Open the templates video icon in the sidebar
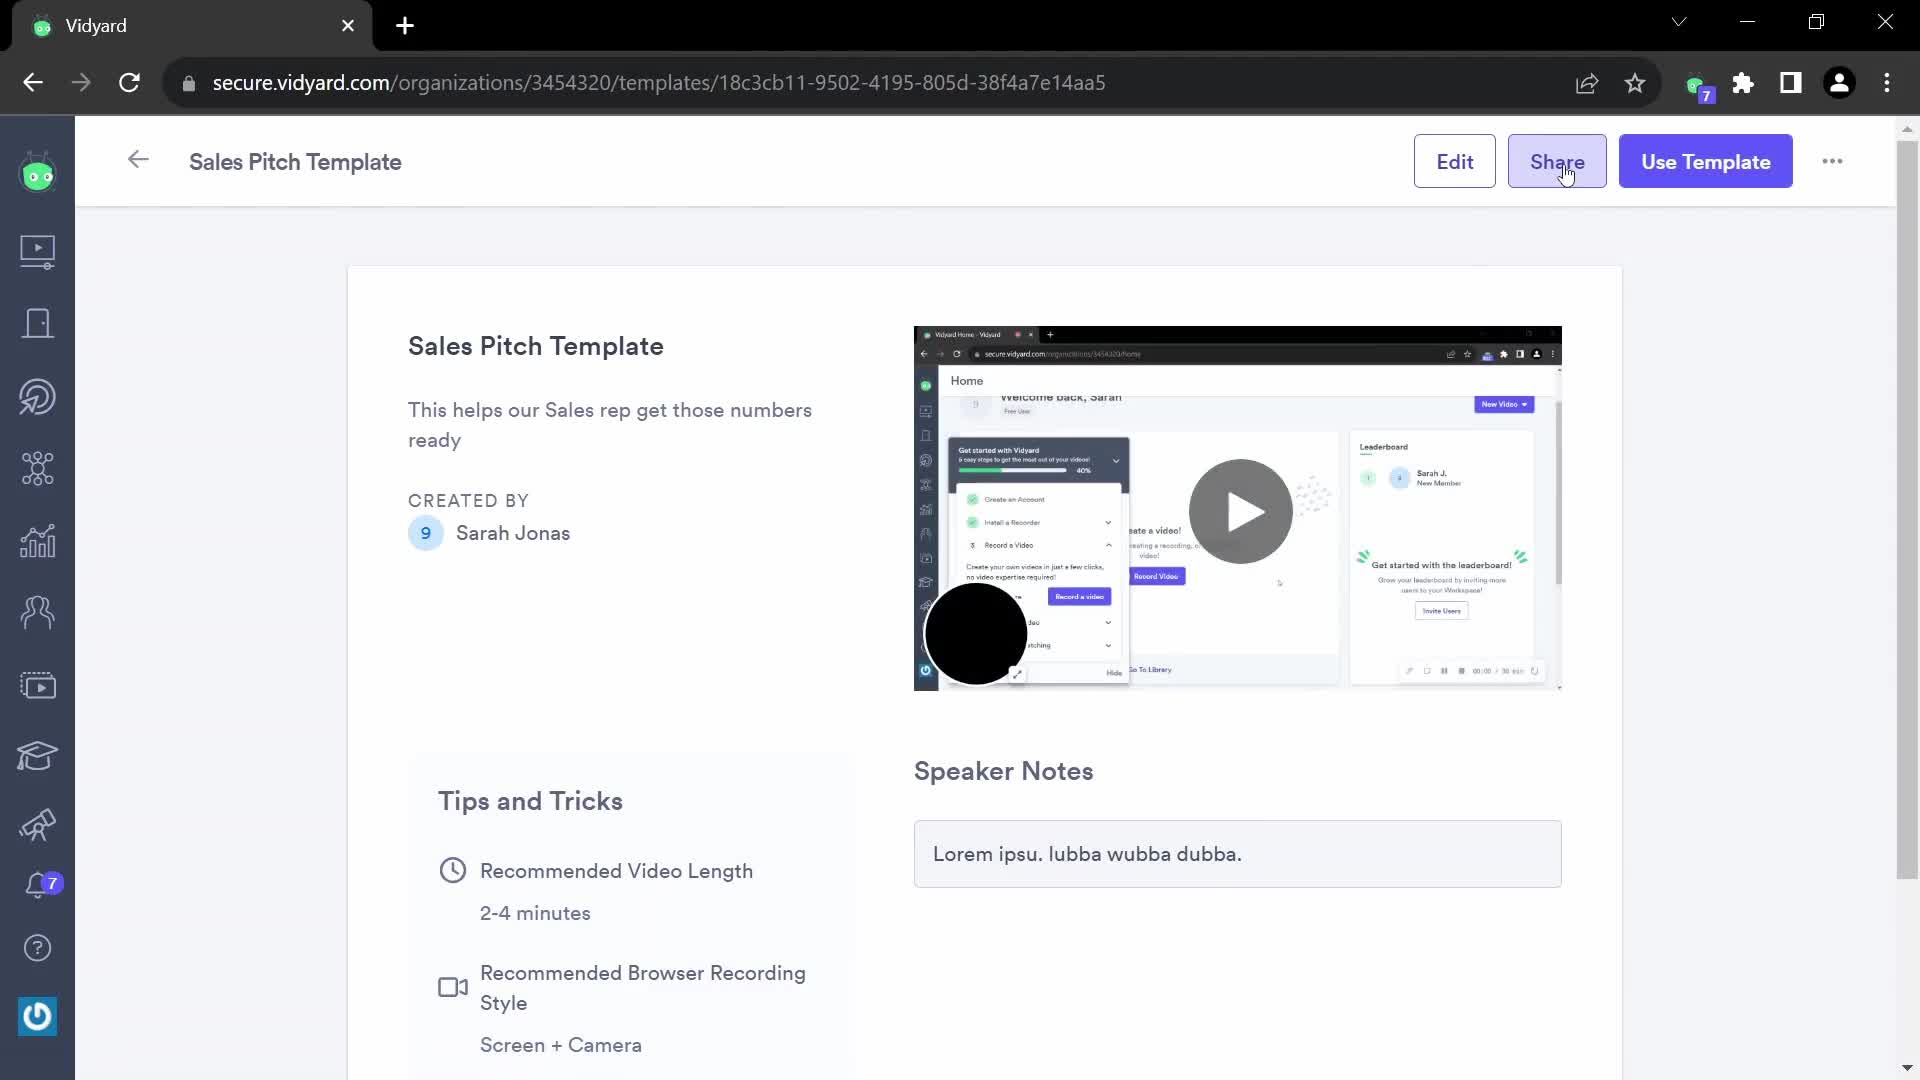This screenshot has width=1920, height=1080. pos(38,686)
